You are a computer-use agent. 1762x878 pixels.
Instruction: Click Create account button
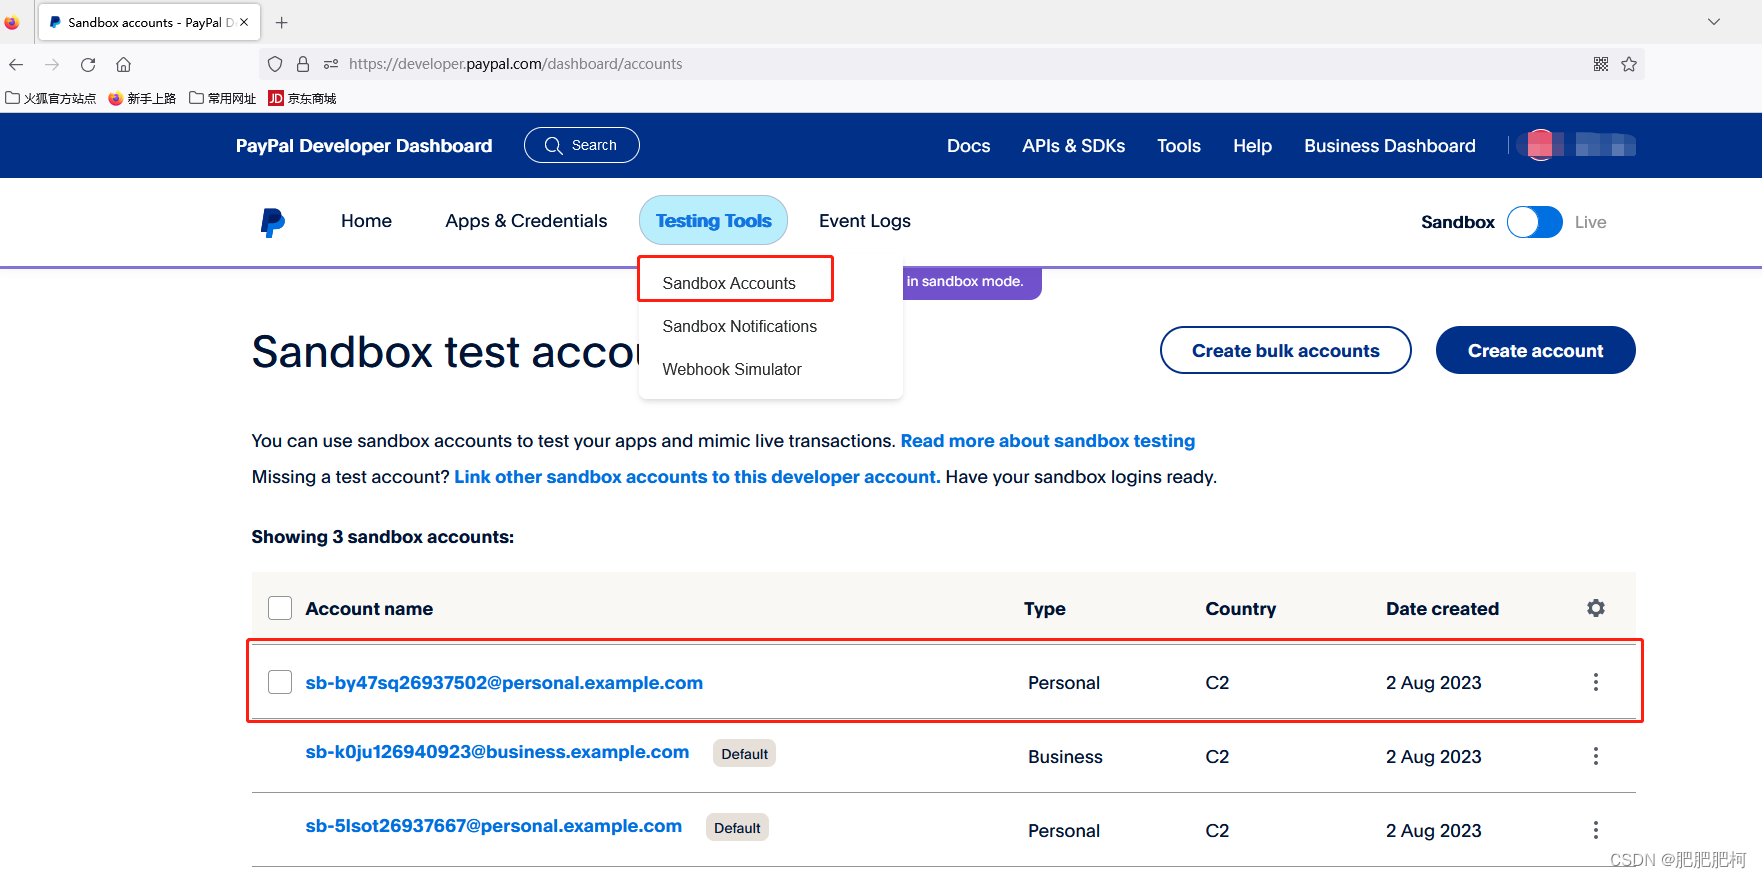(x=1536, y=350)
